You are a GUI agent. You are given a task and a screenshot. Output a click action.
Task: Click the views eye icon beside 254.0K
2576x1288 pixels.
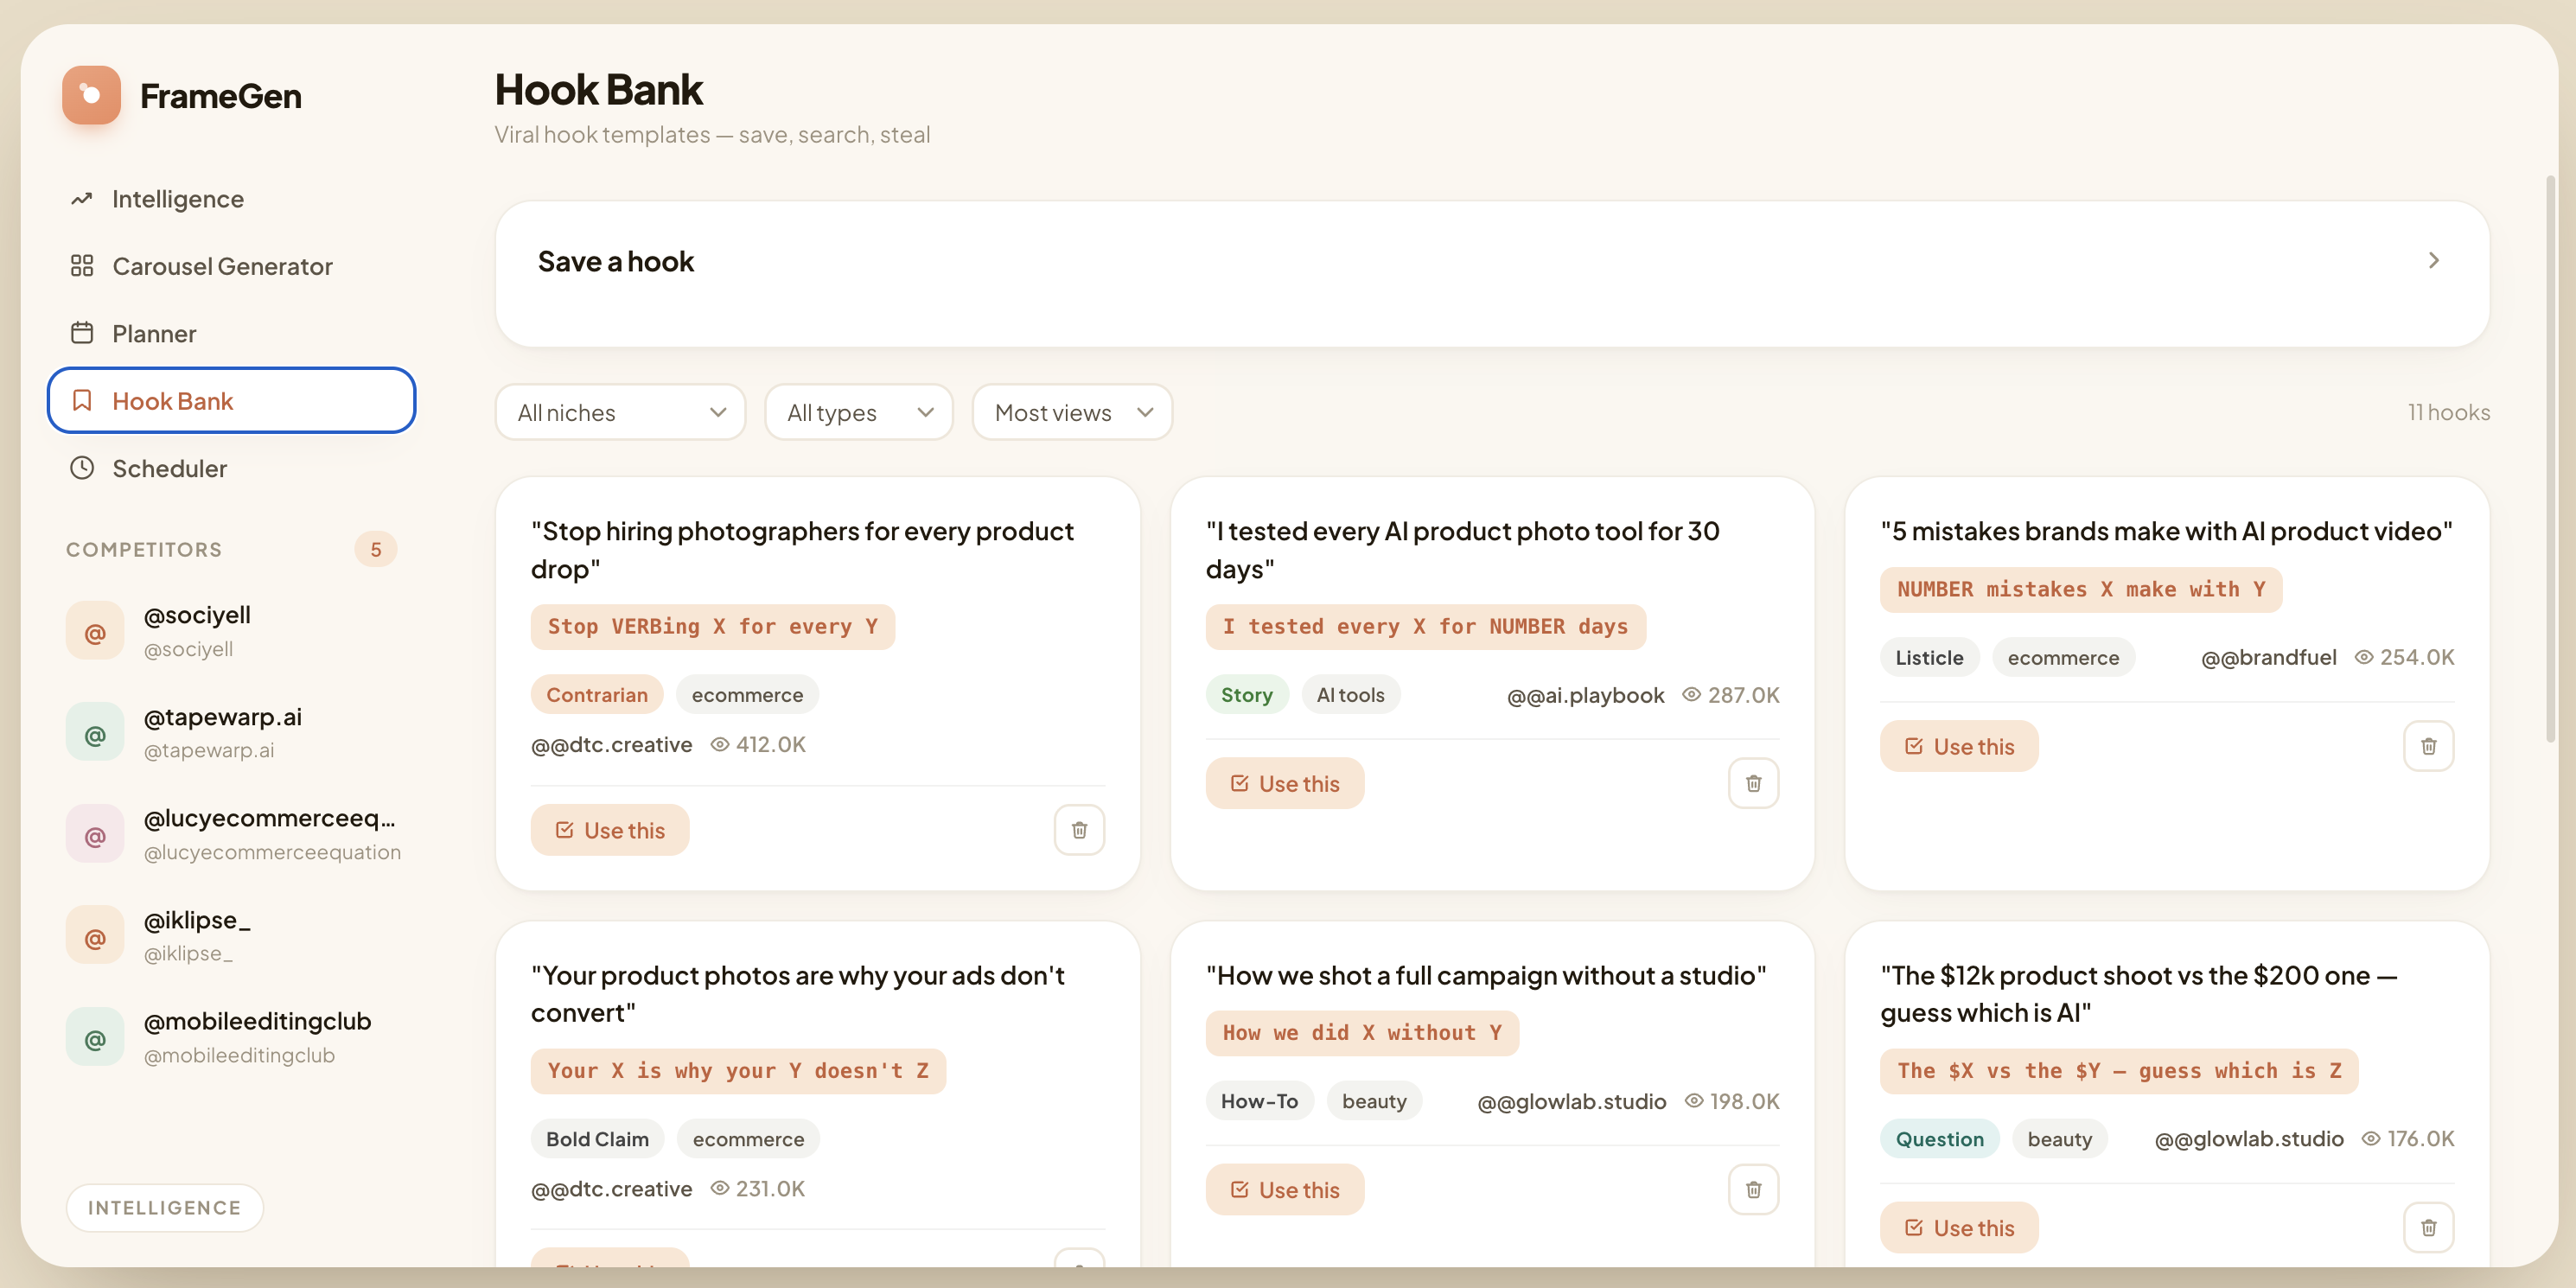pos(2364,657)
